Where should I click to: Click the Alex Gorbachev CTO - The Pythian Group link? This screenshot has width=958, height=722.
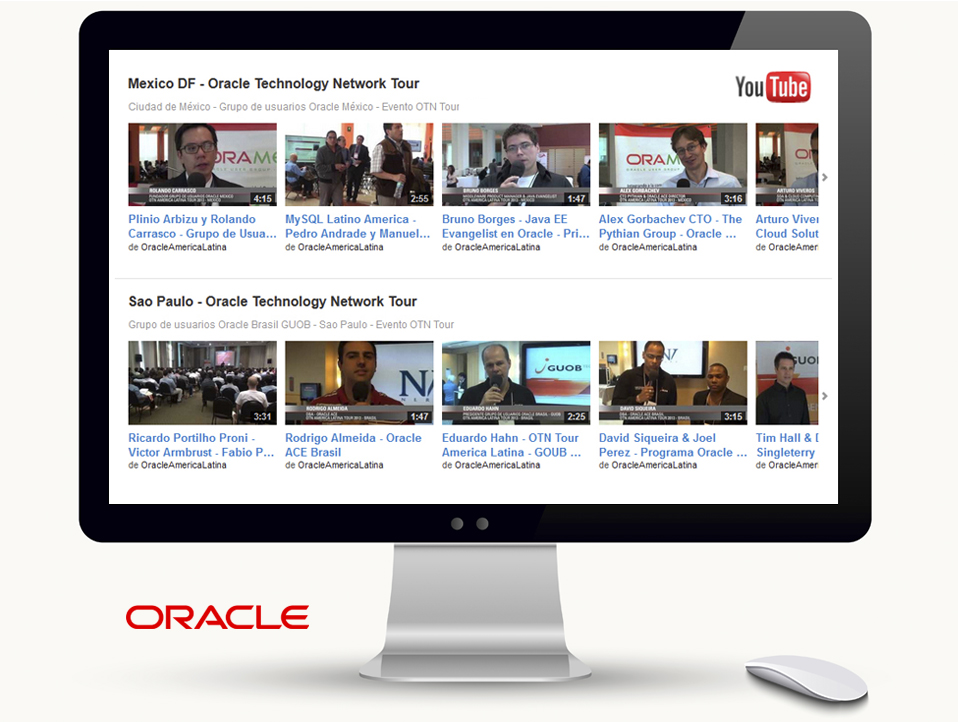click(x=670, y=227)
